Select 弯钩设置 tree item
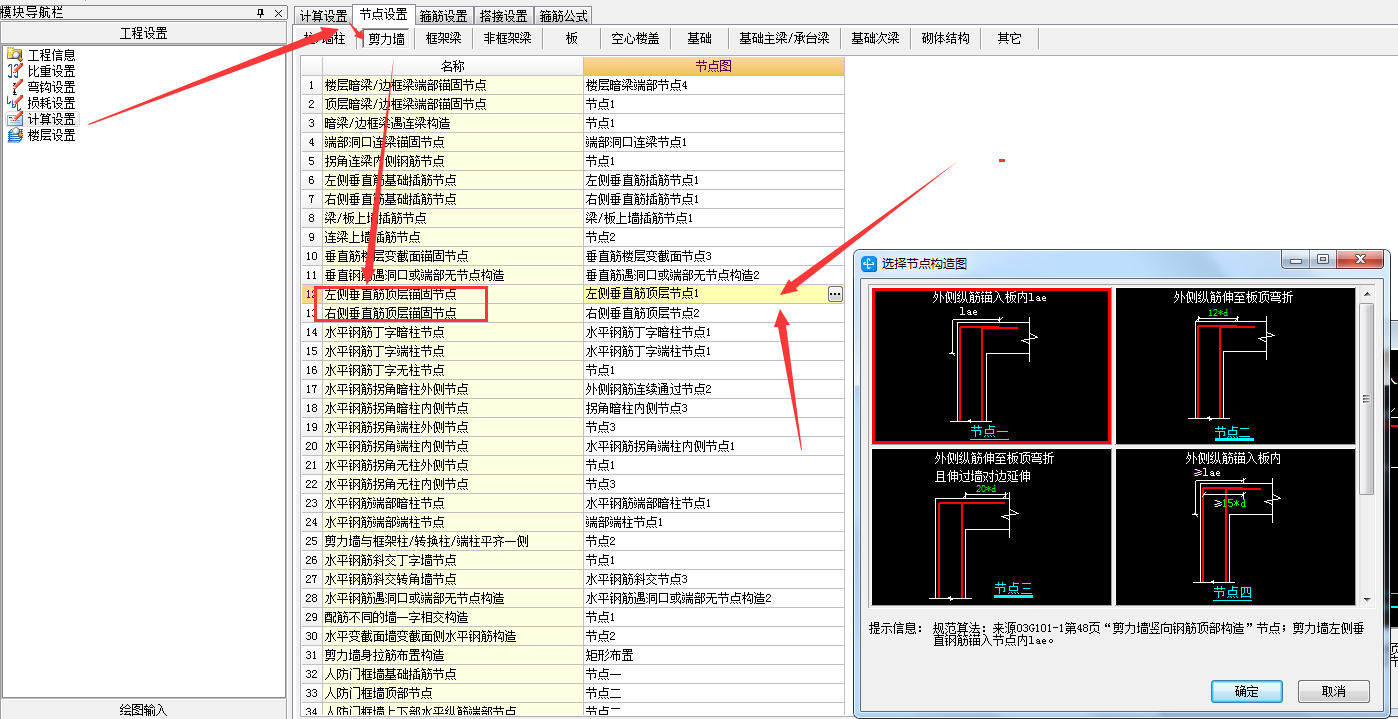 click(51, 87)
